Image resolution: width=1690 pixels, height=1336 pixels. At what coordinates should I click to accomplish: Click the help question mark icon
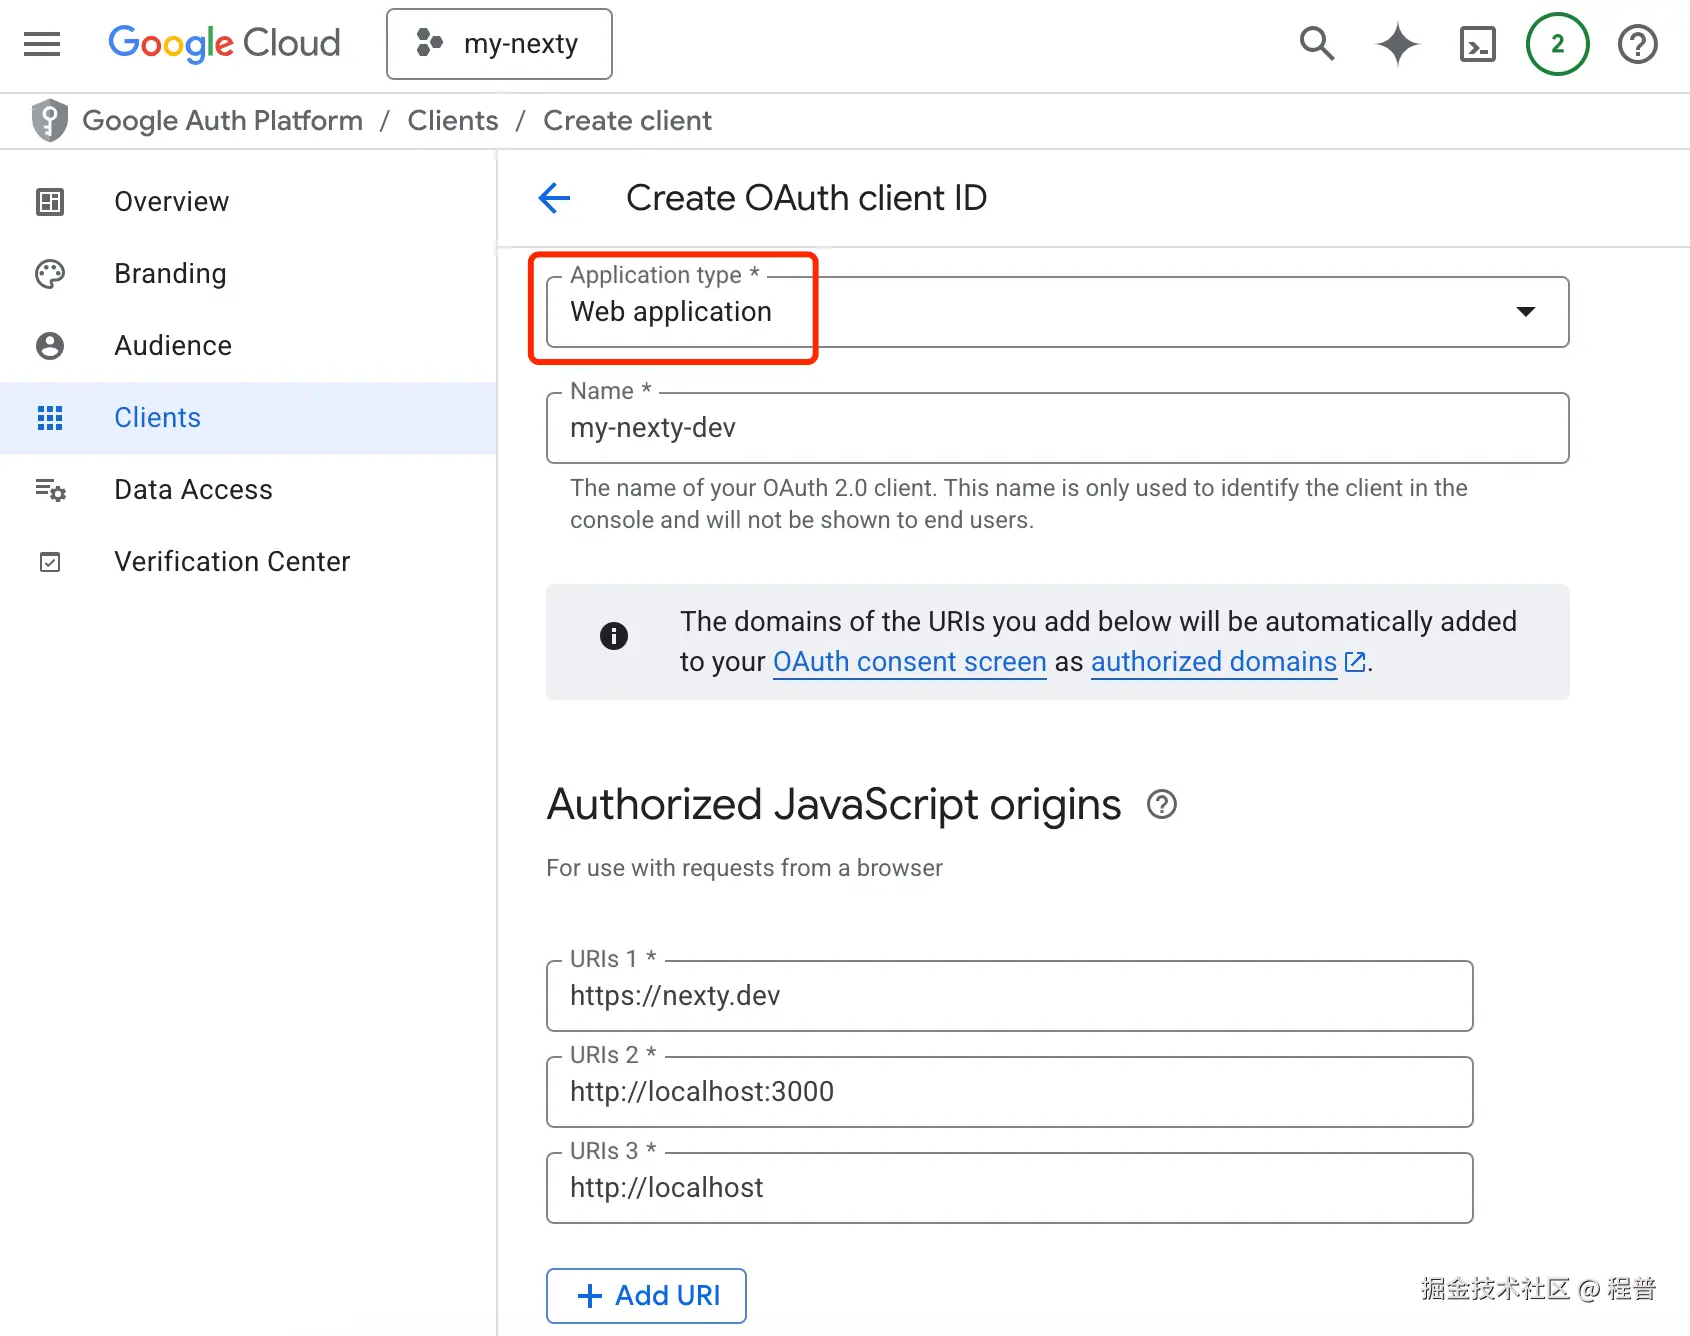(1637, 44)
